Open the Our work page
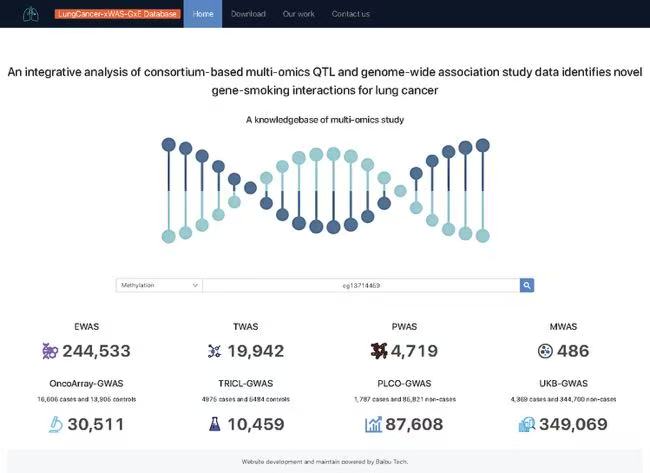Image resolution: width=650 pixels, height=473 pixels. pos(298,14)
